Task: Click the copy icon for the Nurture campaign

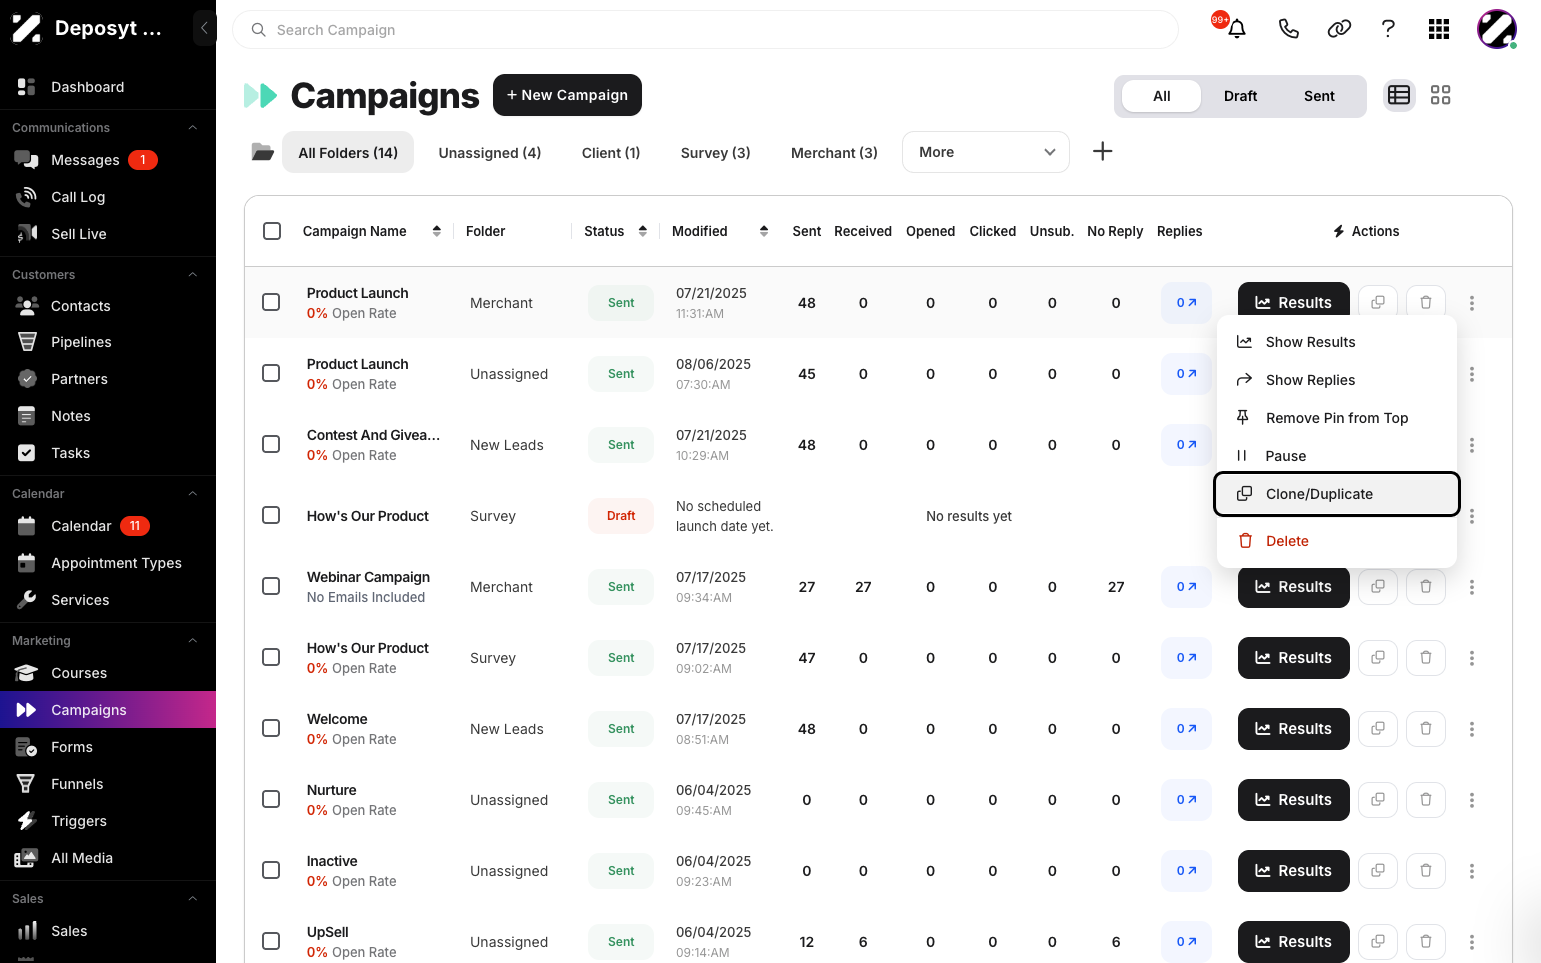Action: point(1378,800)
